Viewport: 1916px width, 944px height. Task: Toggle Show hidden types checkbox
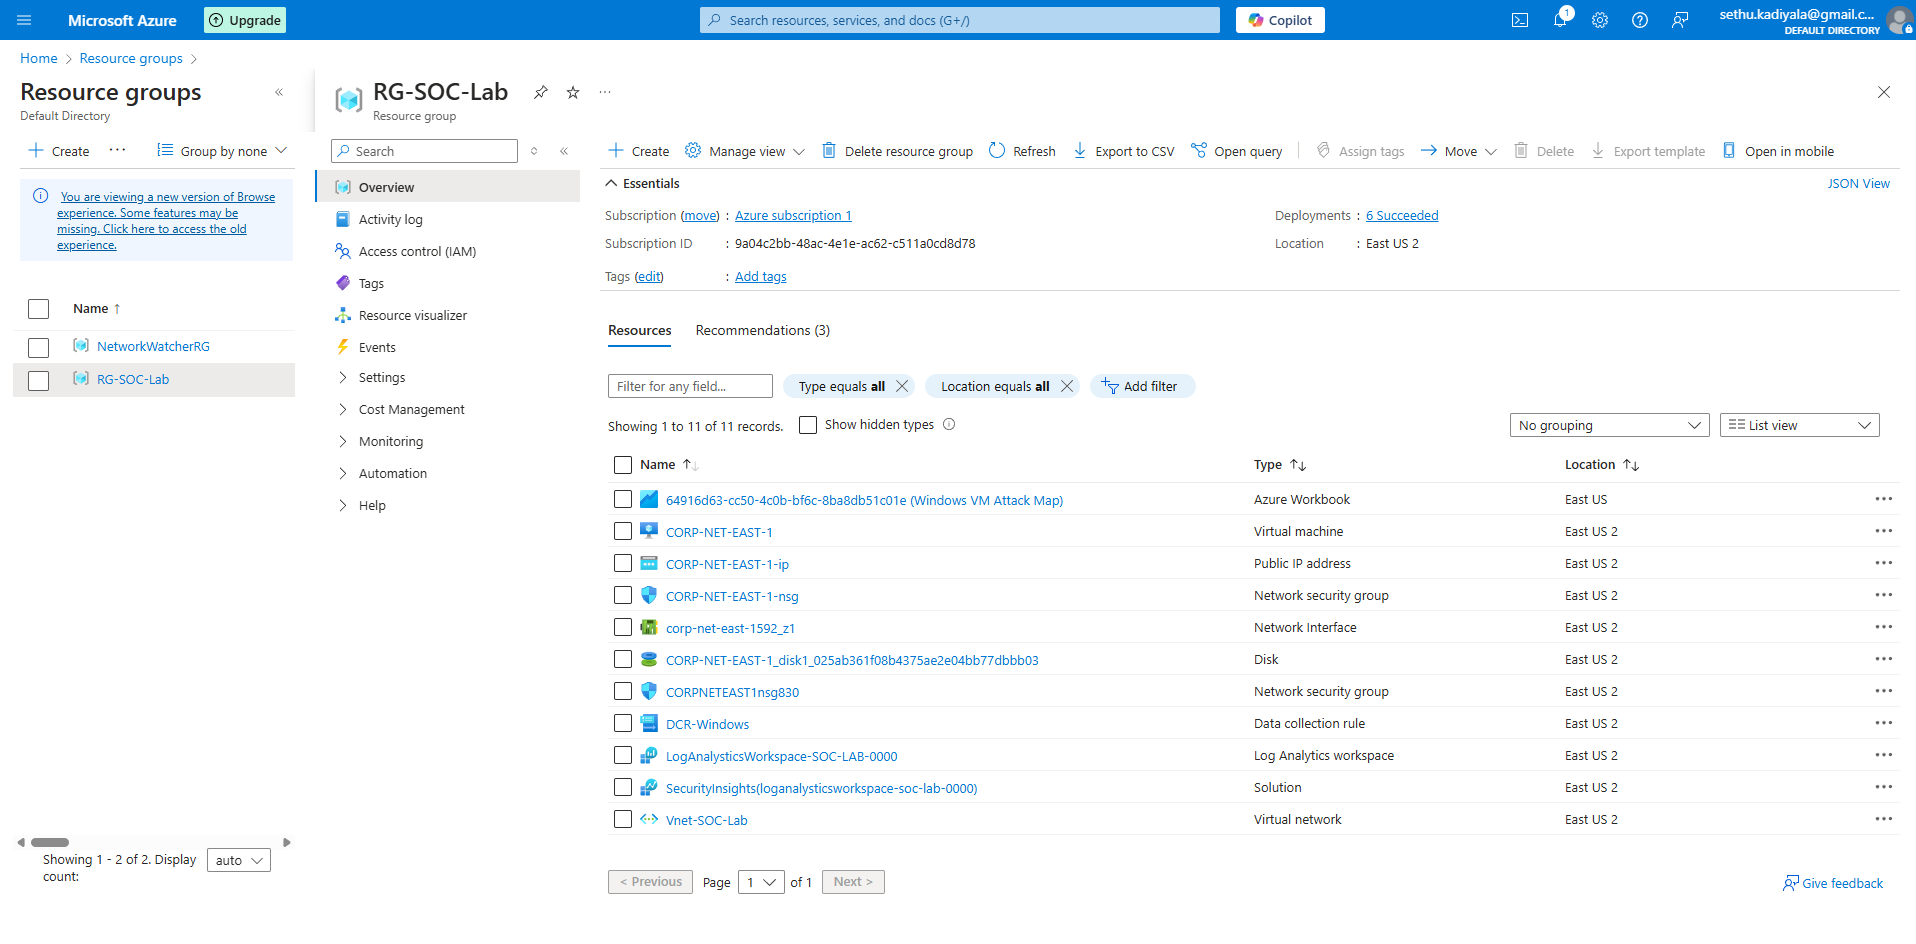pos(808,425)
